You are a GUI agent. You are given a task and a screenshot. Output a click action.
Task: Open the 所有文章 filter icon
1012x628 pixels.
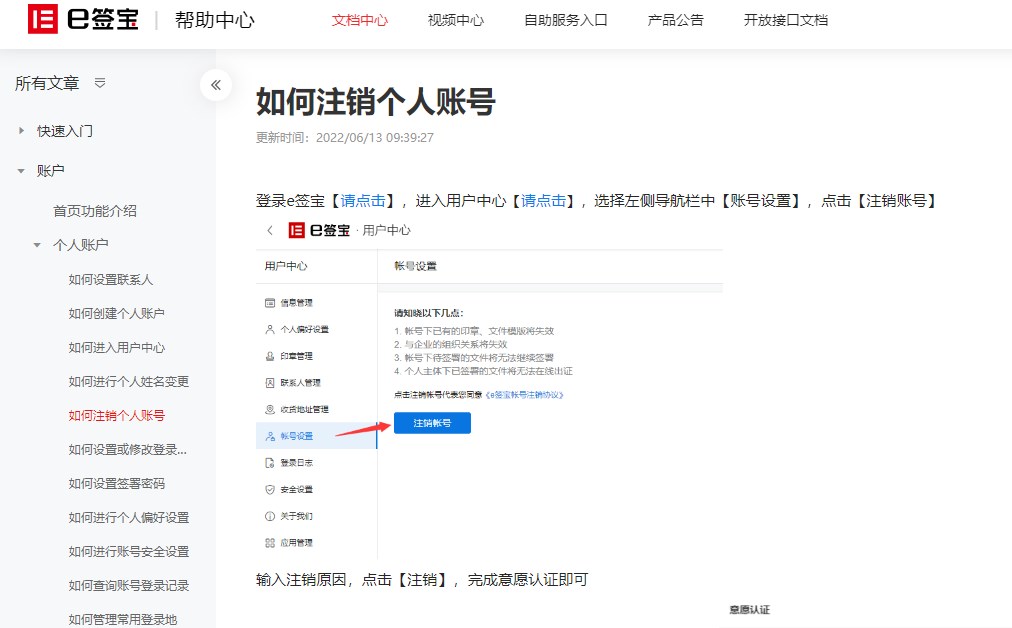pyautogui.click(x=99, y=83)
